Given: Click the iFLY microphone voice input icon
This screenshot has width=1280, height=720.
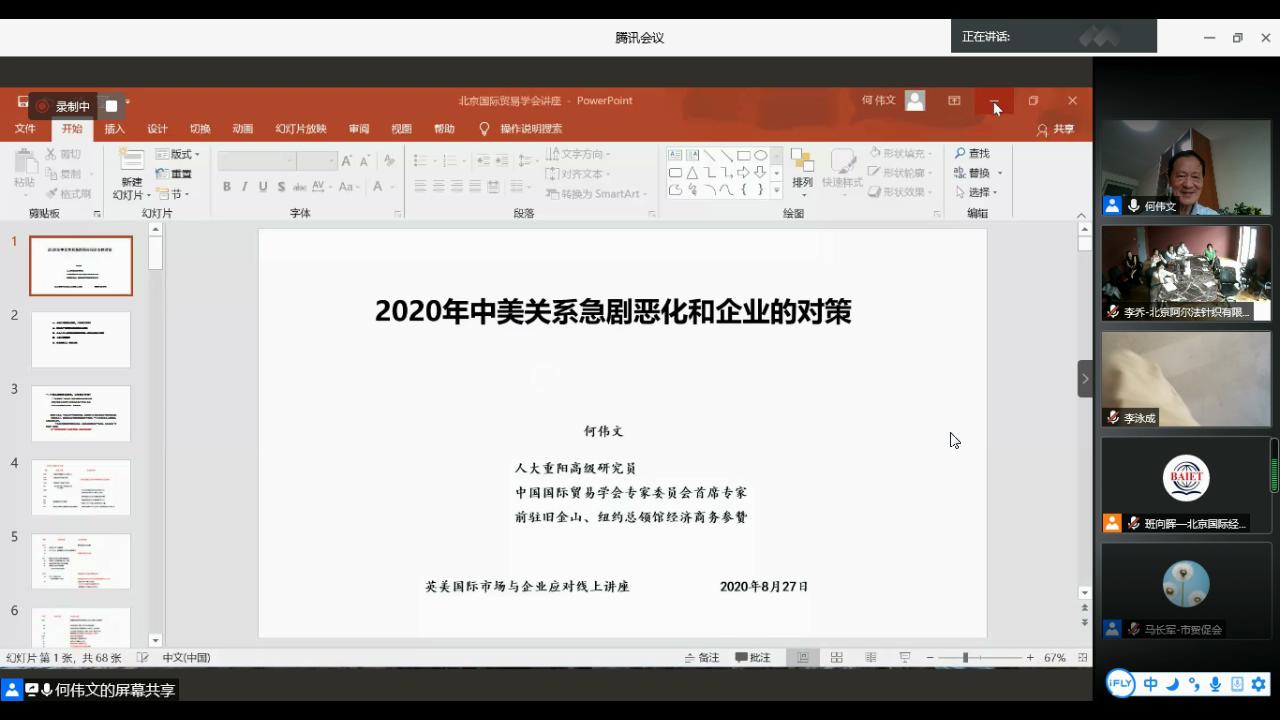Looking at the screenshot, I should (x=1215, y=684).
